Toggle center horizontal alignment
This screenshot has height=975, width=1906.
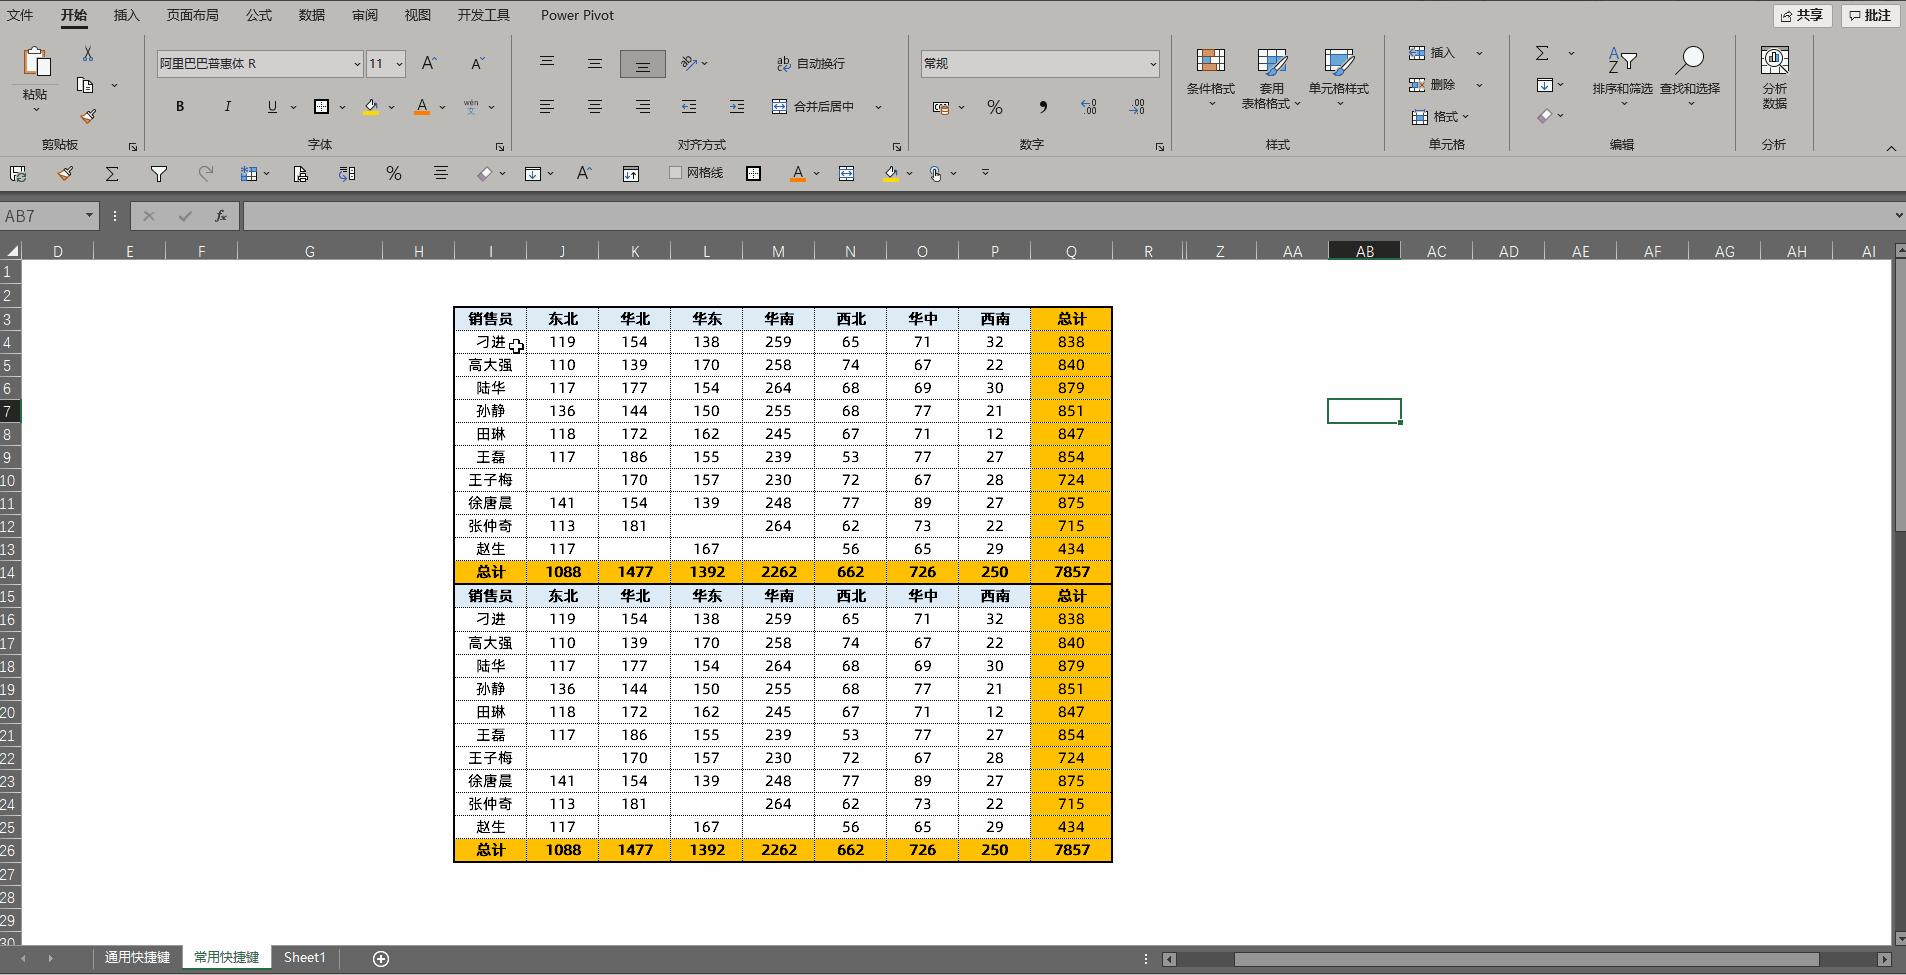tap(594, 106)
